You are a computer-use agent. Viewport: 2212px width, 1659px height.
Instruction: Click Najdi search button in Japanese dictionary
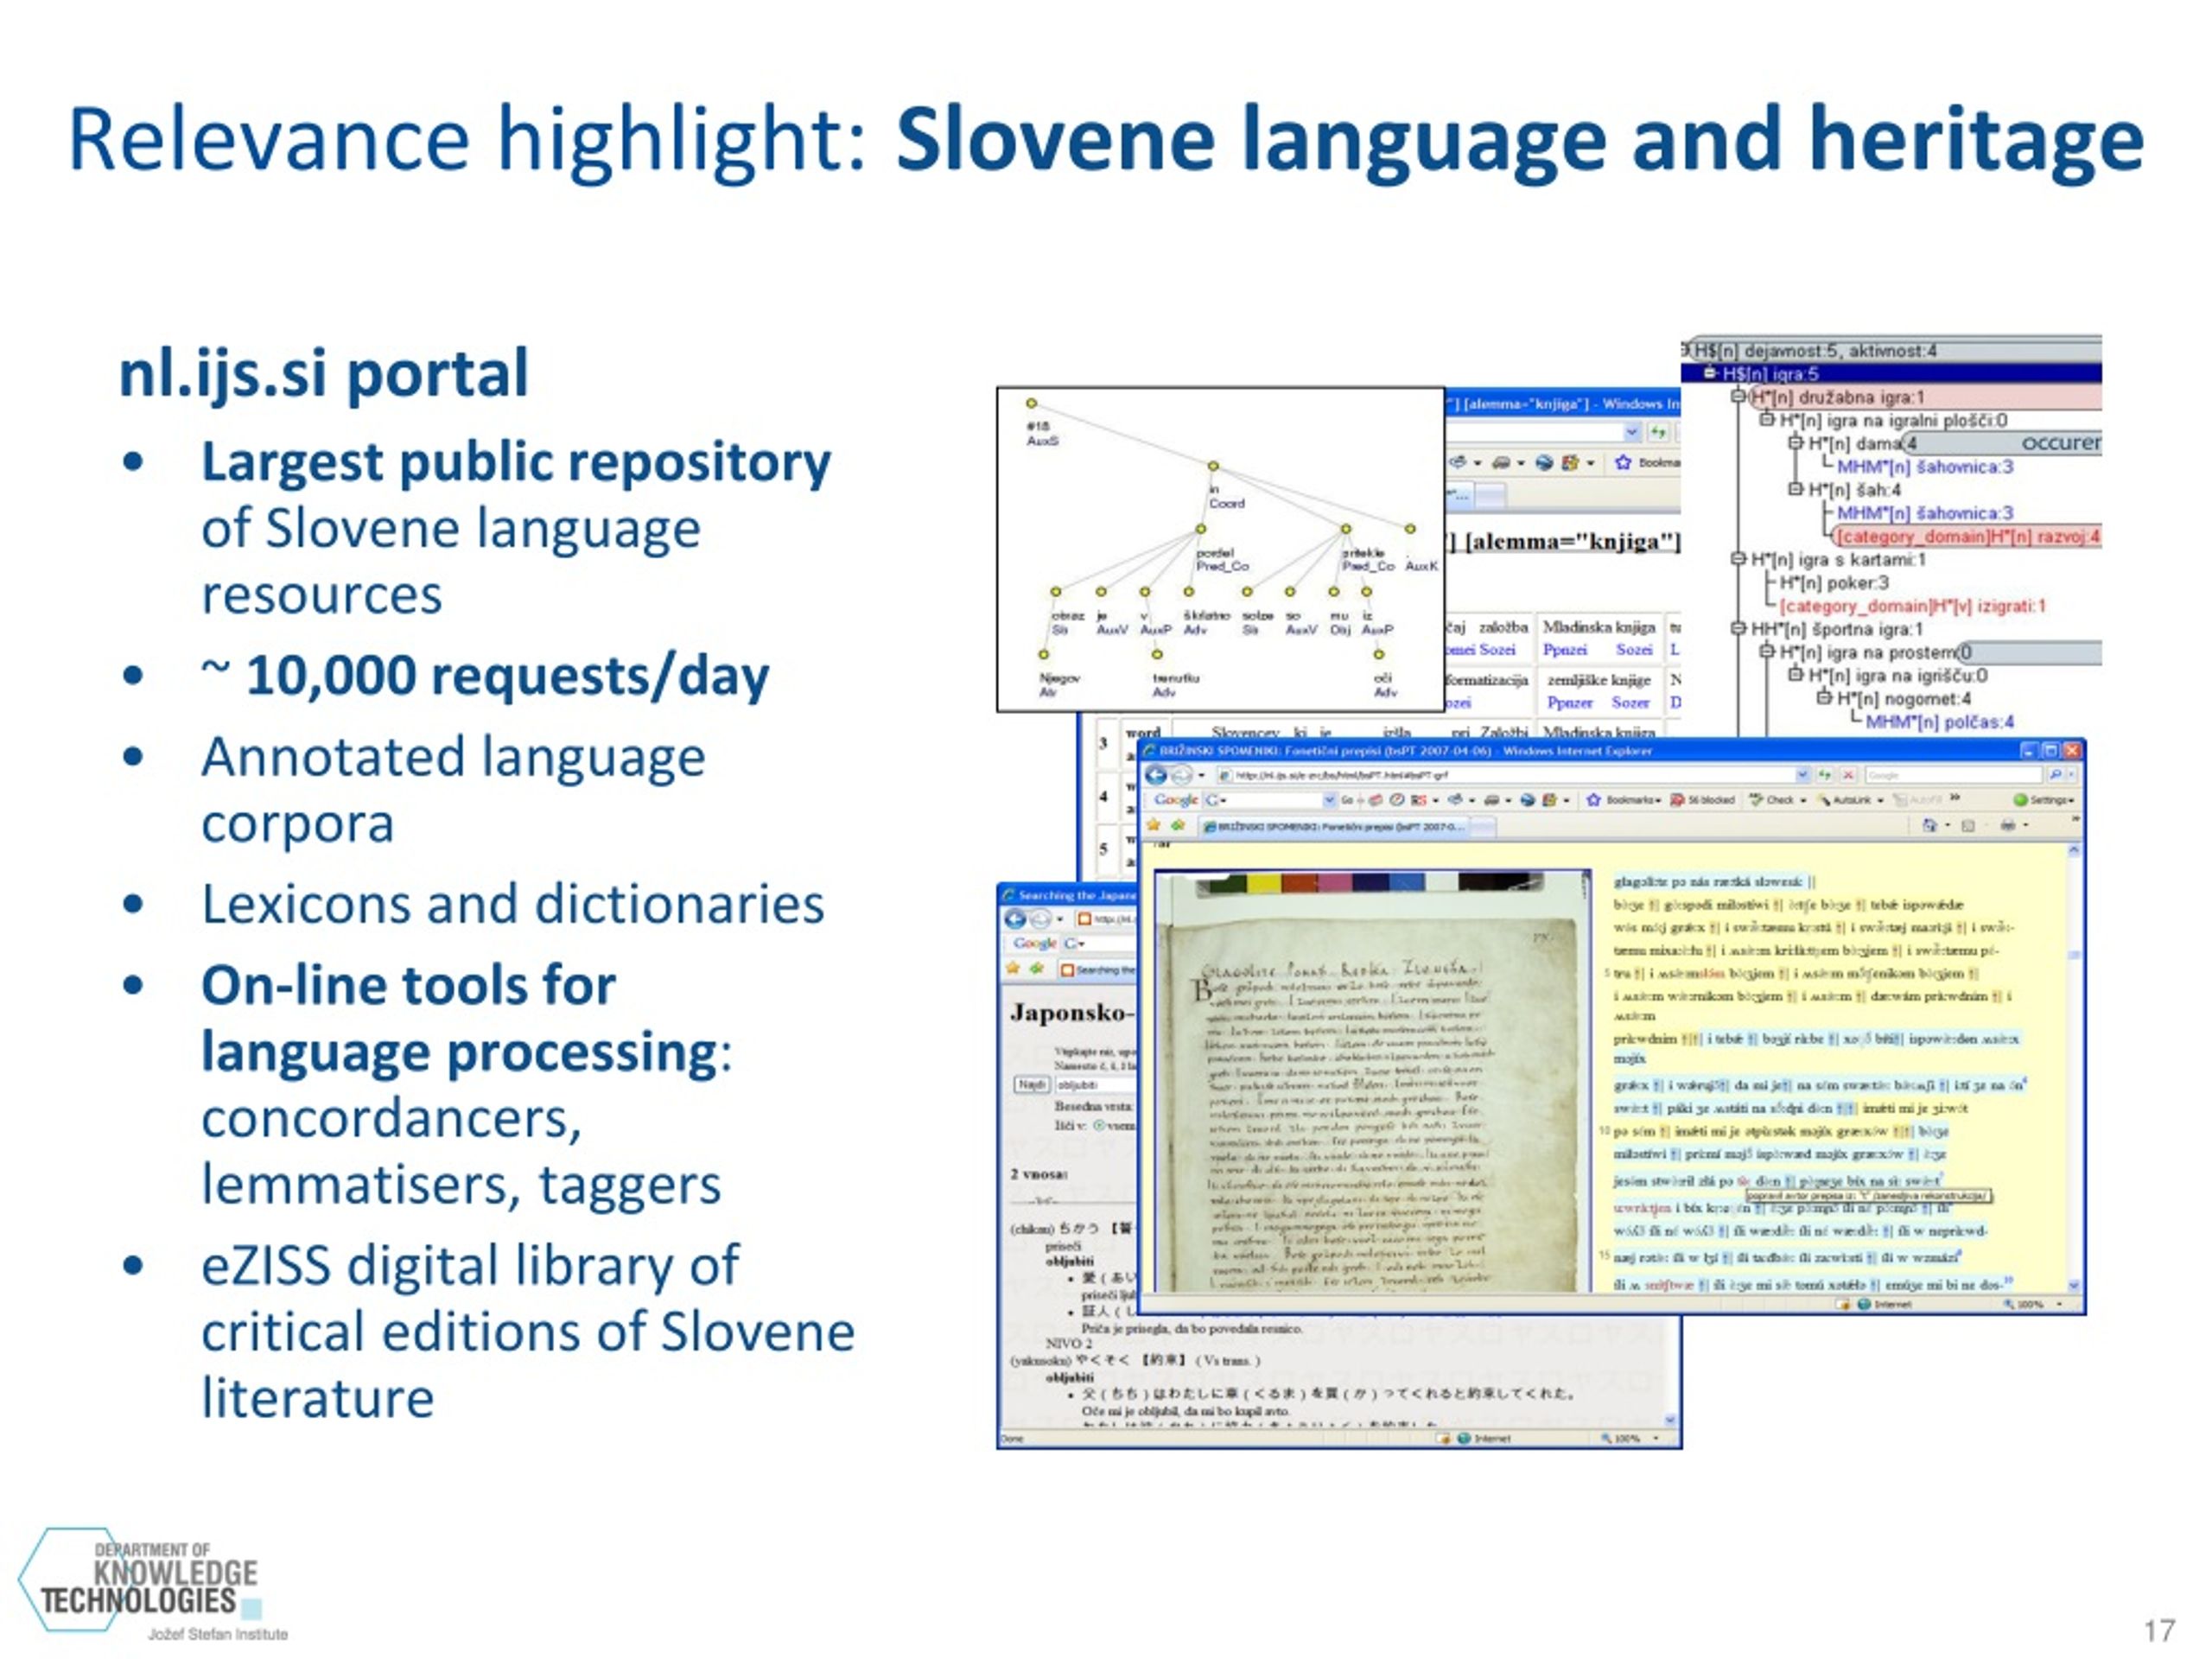[1032, 1085]
